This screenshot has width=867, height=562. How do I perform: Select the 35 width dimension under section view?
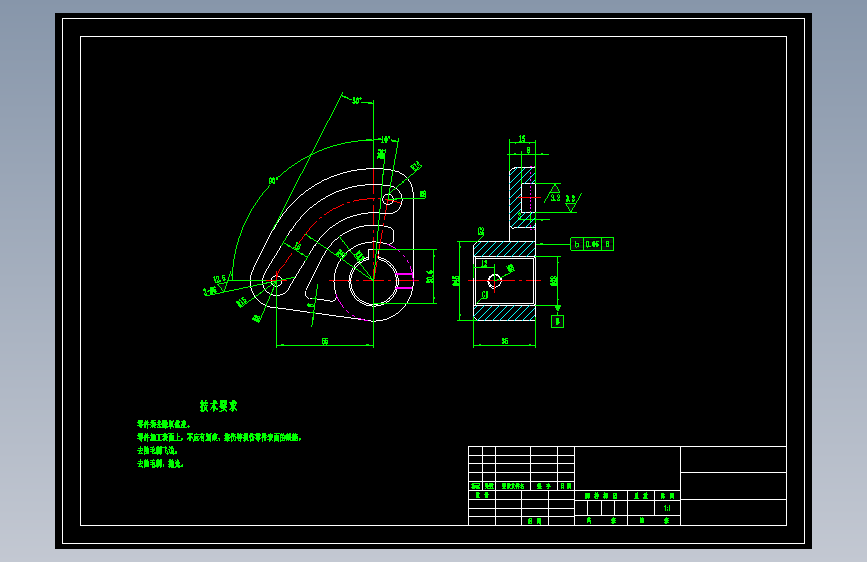pyautogui.click(x=504, y=341)
